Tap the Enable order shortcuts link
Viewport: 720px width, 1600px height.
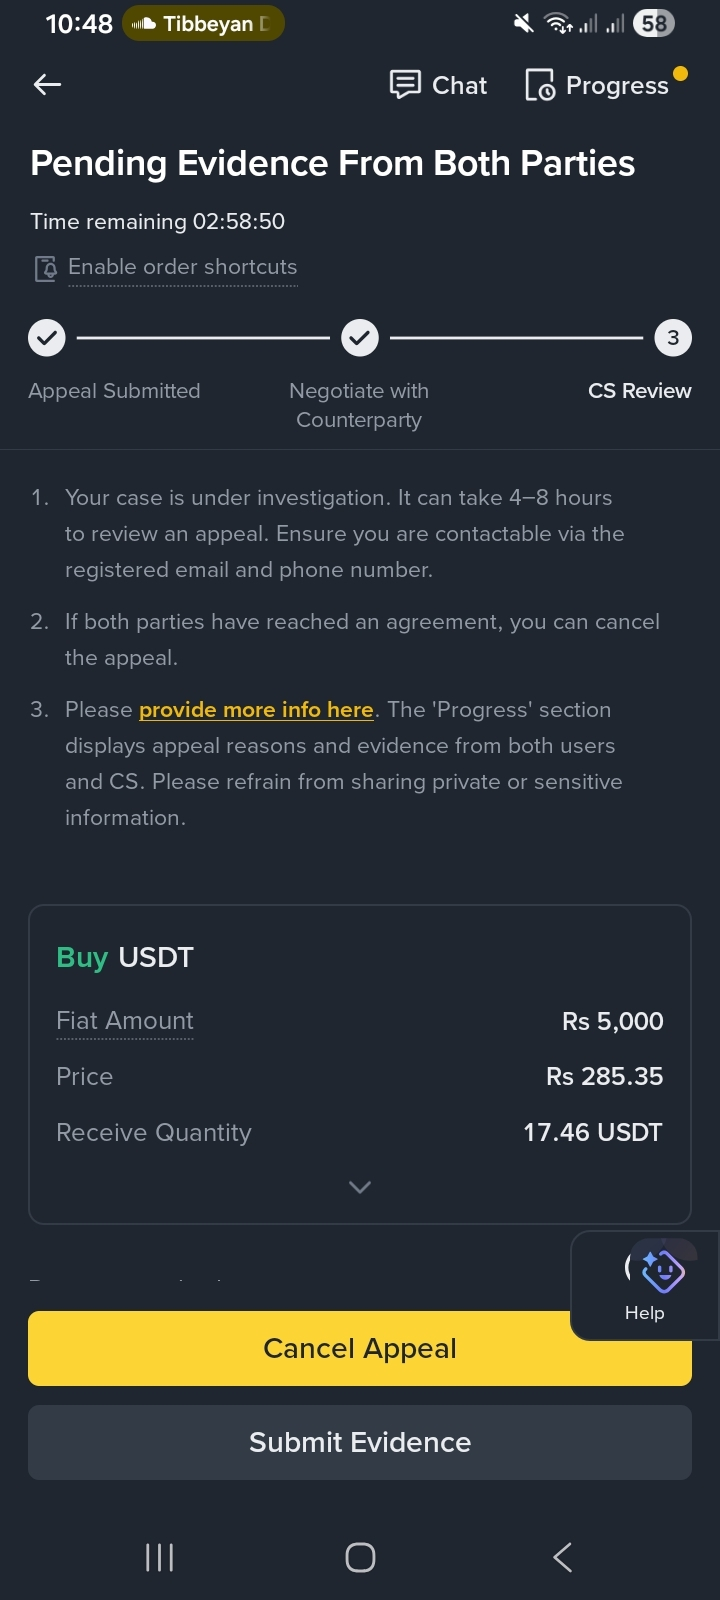pos(182,267)
